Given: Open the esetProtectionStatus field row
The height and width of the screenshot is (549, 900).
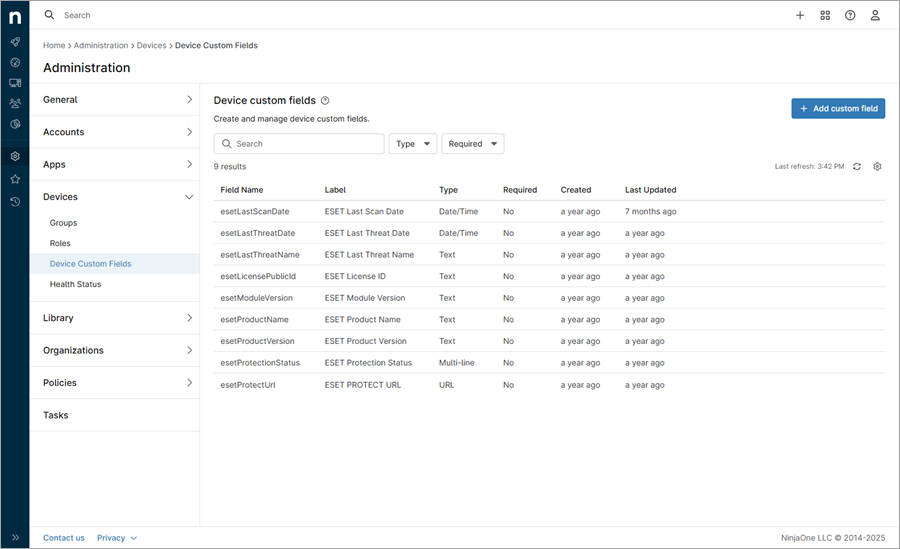Looking at the screenshot, I should [260, 363].
